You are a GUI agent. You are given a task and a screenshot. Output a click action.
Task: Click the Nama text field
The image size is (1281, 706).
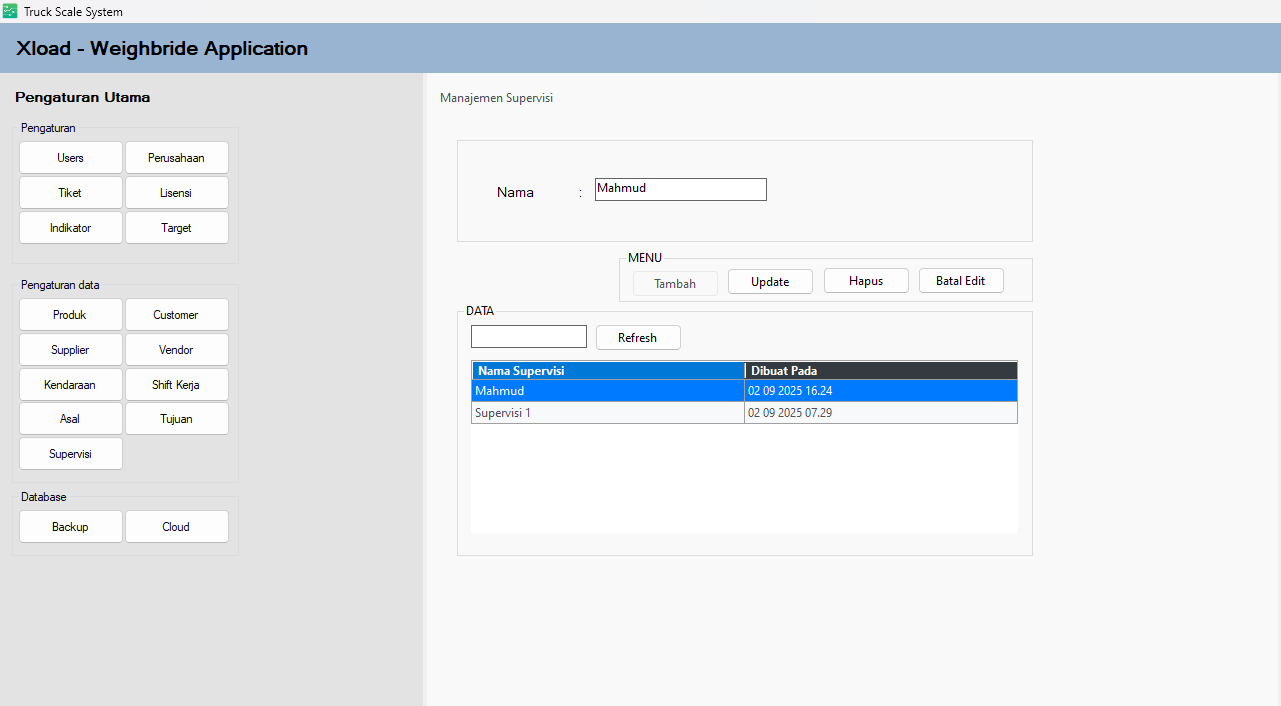click(680, 189)
